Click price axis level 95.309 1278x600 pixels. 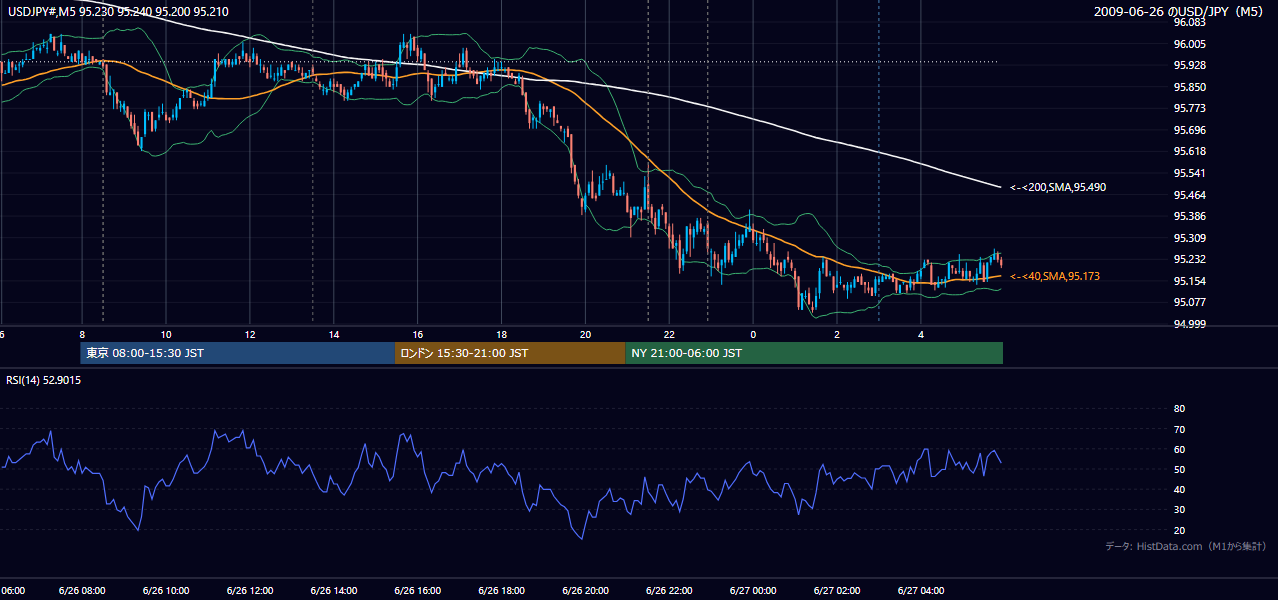pyautogui.click(x=1190, y=238)
